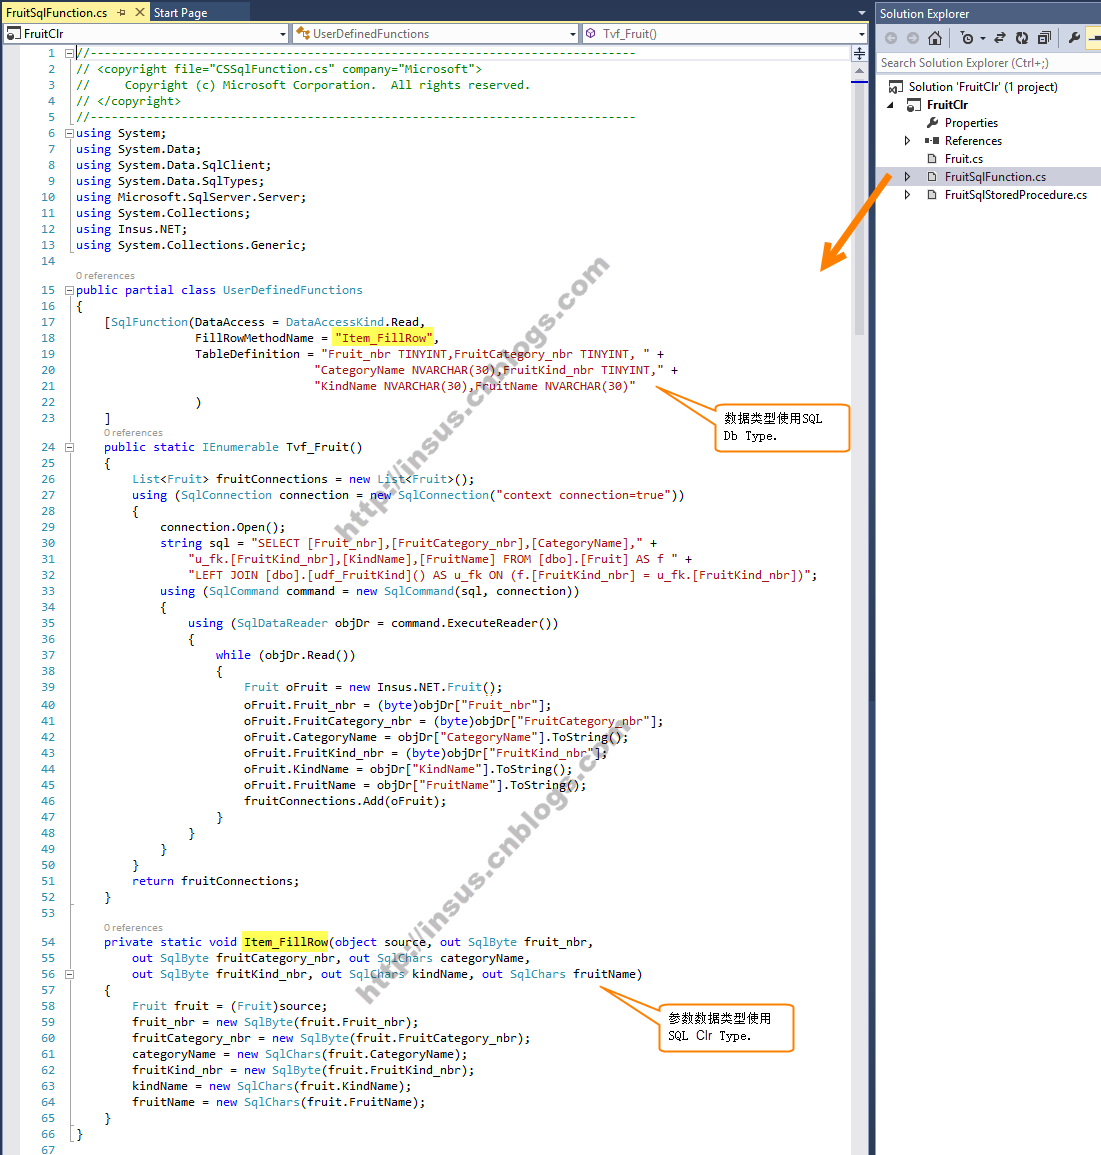Click the Solution Explorer panel title
The width and height of the screenshot is (1101, 1155).
[924, 13]
